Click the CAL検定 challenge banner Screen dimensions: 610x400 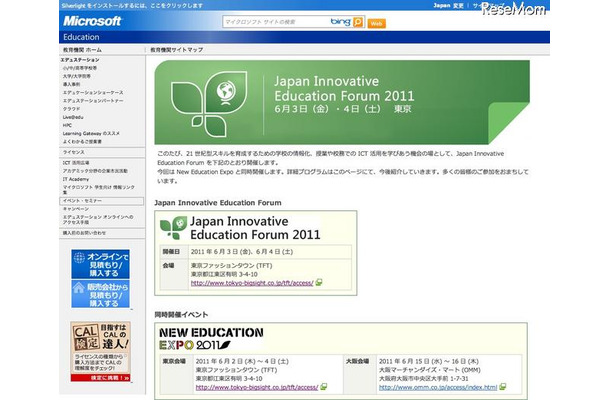click(100, 351)
